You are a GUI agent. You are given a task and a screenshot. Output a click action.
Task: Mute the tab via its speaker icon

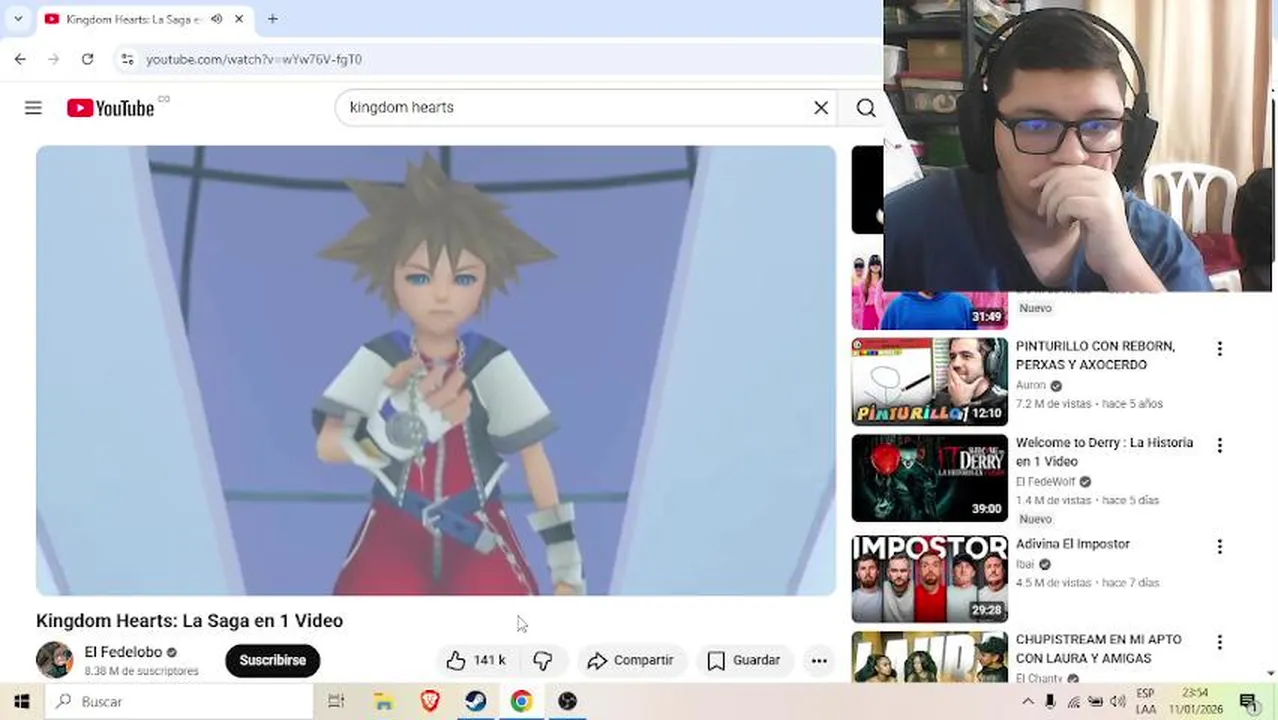pyautogui.click(x=216, y=19)
